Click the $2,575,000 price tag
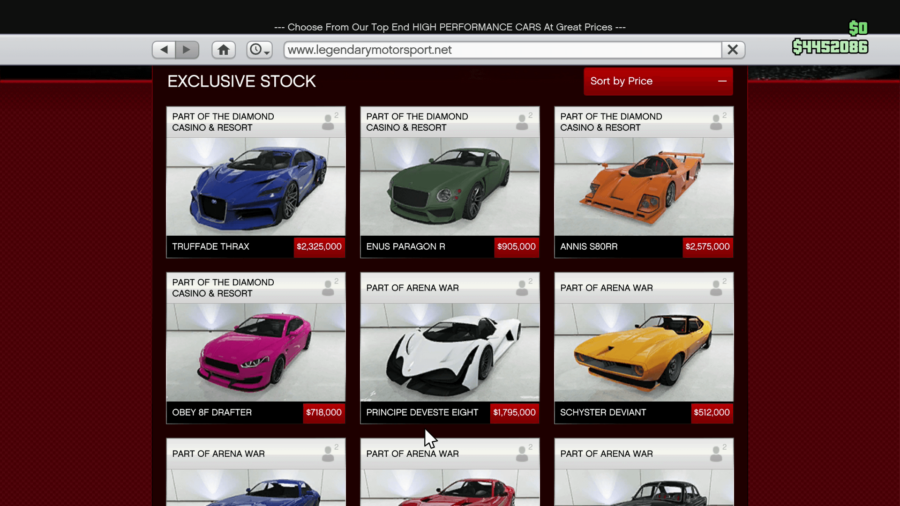 pos(708,247)
